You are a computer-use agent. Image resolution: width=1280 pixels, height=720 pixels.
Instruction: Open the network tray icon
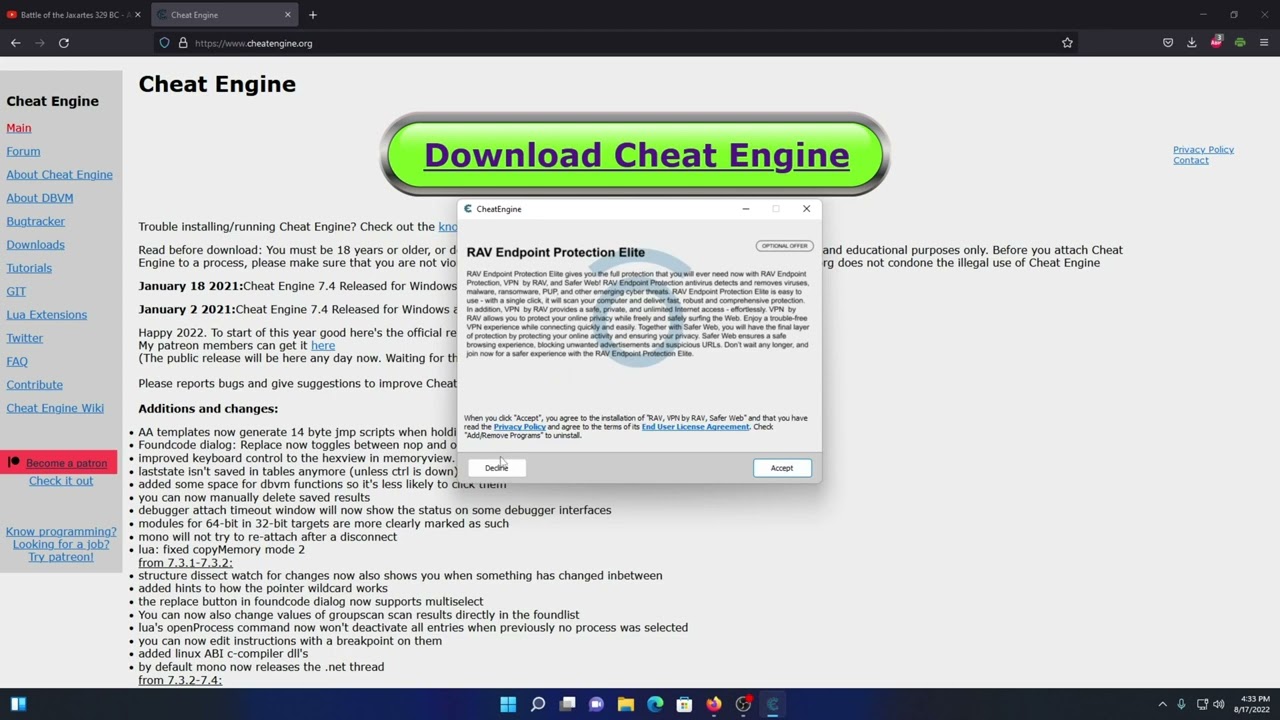tap(1202, 704)
